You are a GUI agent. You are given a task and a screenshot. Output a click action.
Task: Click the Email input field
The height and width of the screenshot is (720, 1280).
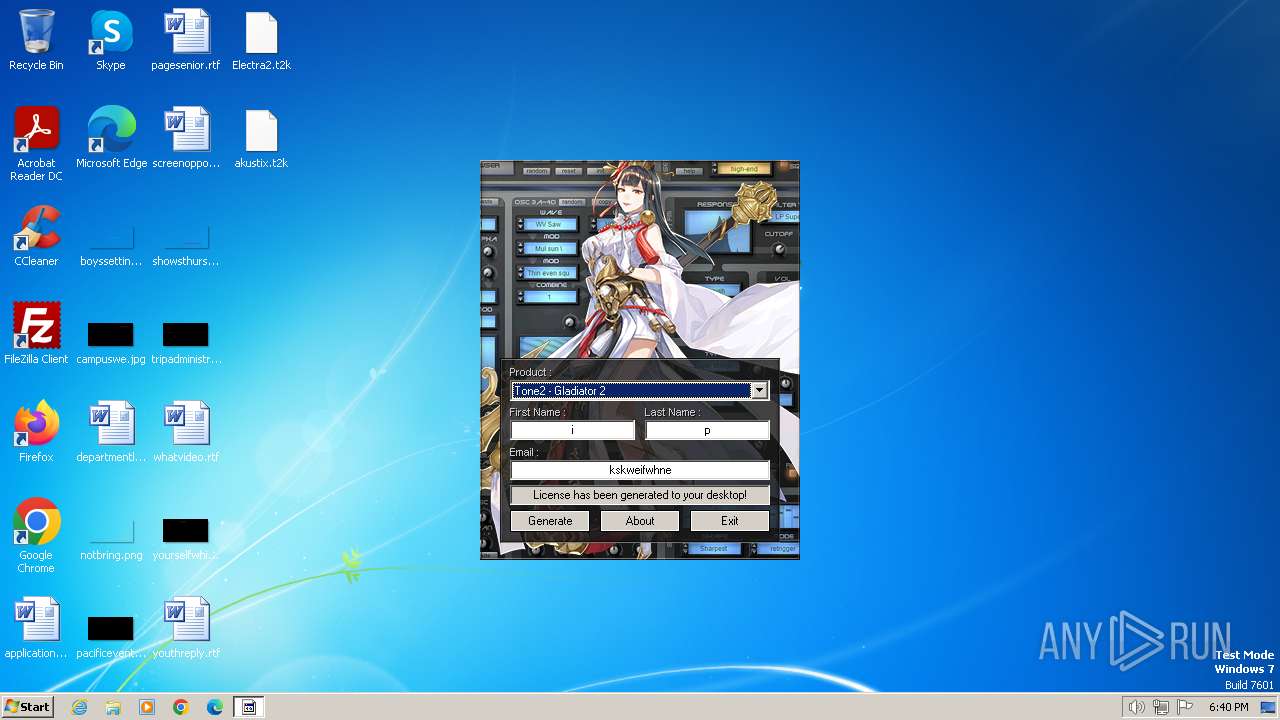coord(640,470)
